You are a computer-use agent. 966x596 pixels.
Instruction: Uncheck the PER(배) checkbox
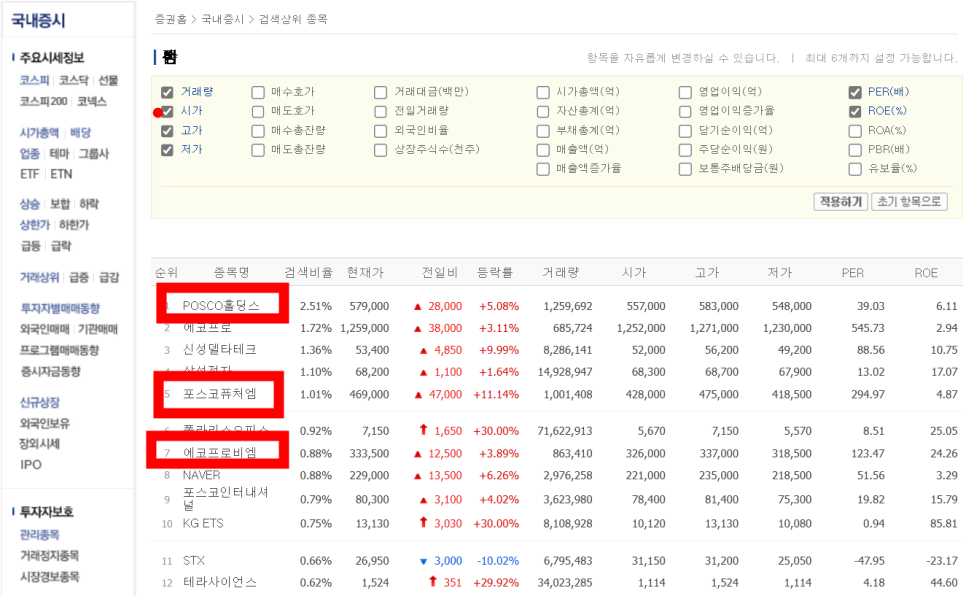tap(854, 92)
